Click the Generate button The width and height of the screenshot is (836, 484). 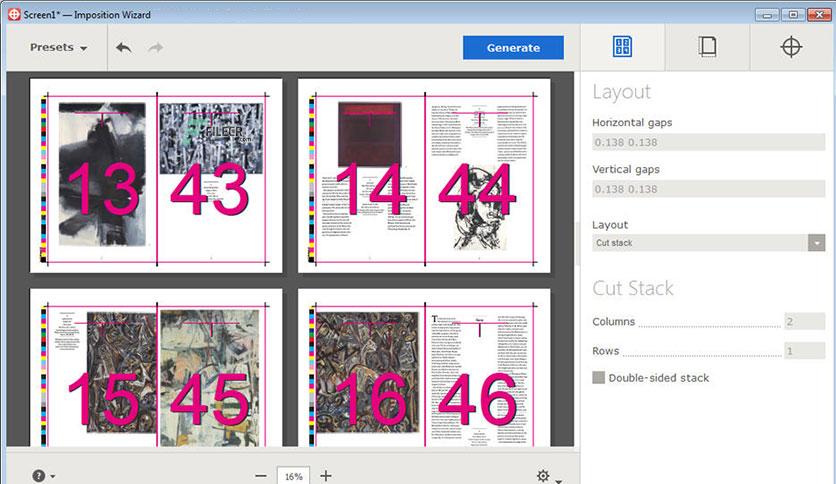(x=513, y=47)
